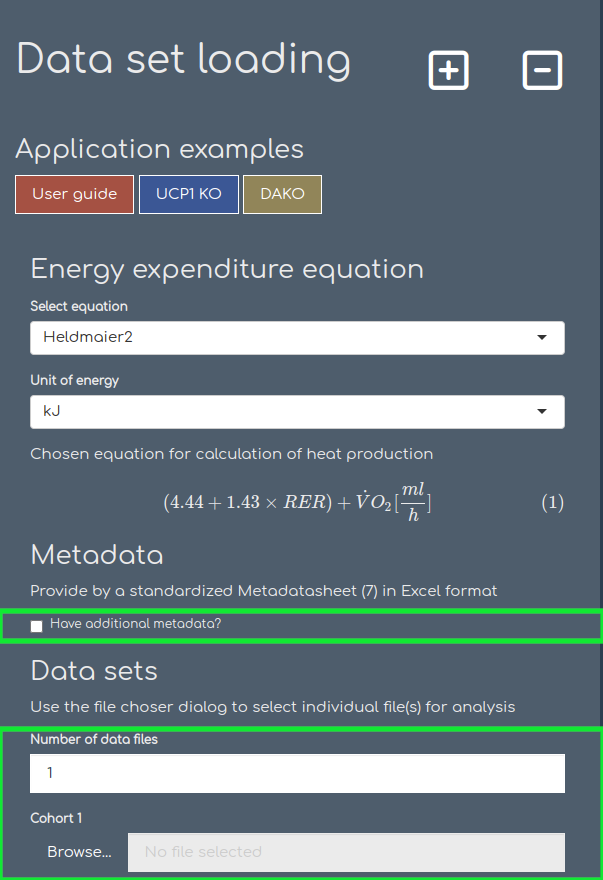Click the heat production equation formula
603x880 pixels.
[298, 502]
